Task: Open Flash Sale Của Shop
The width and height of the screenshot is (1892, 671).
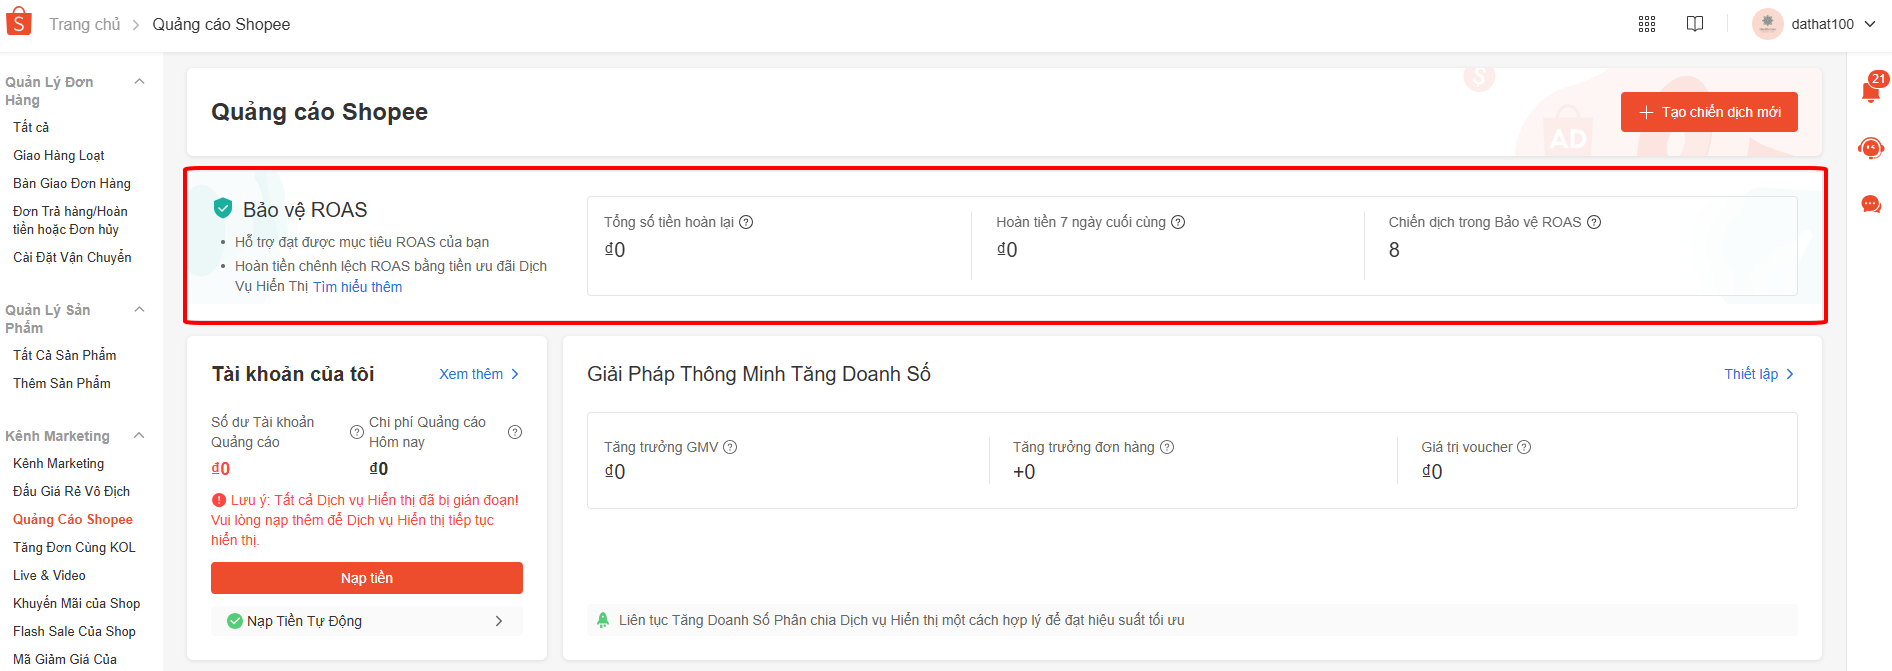Action: pos(74,631)
